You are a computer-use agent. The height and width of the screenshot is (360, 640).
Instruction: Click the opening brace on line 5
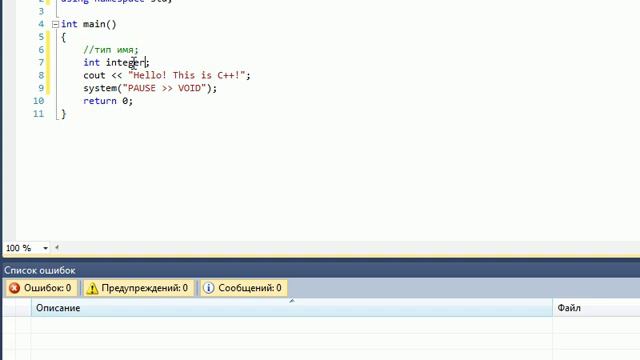63,37
